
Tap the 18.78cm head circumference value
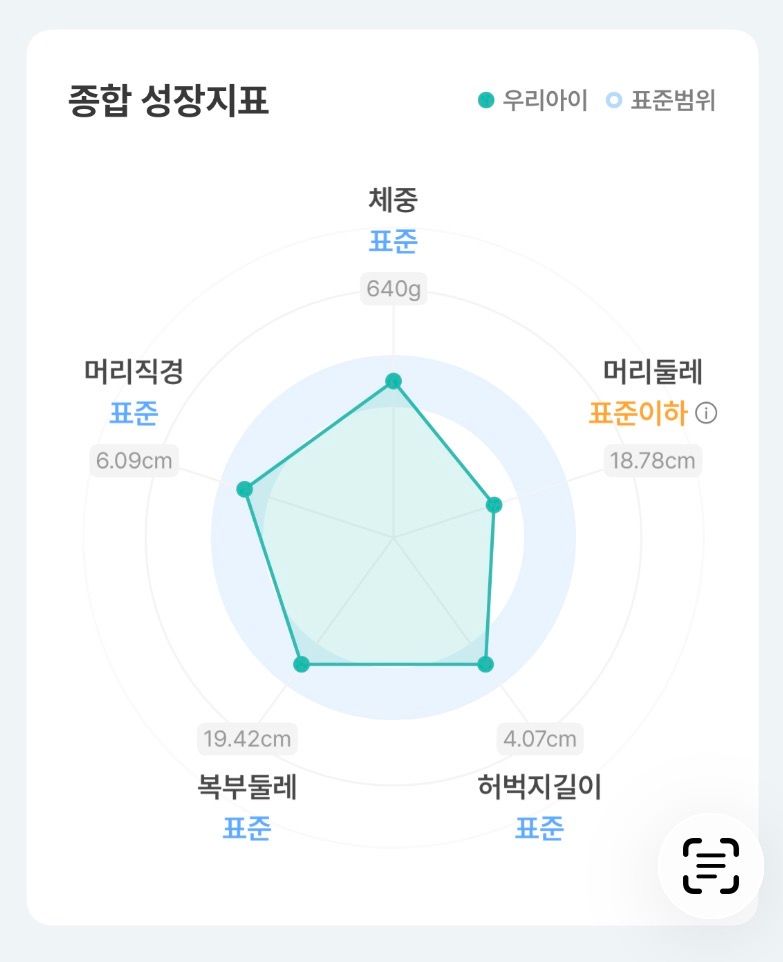click(x=653, y=460)
